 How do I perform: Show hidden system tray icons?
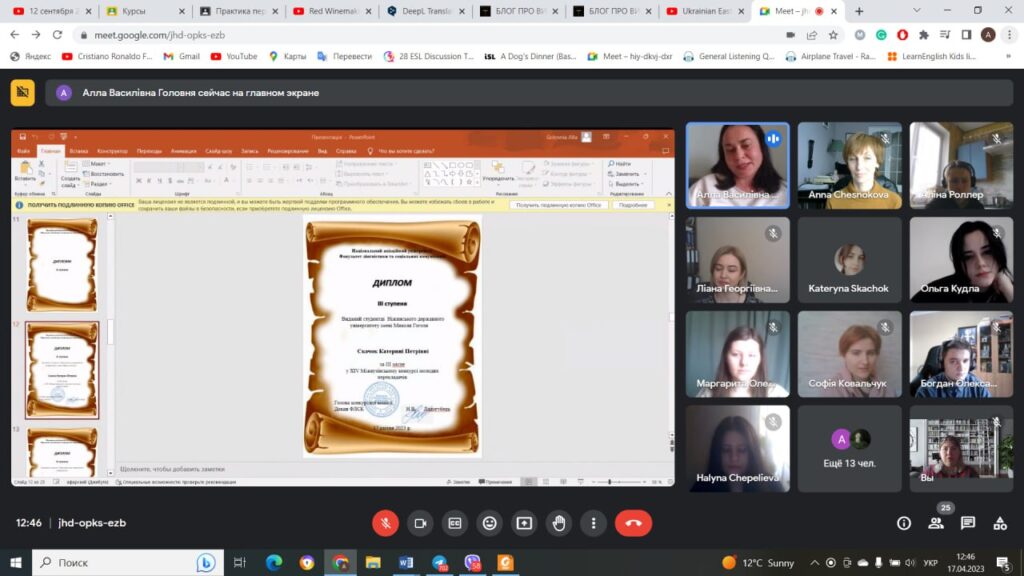pos(816,563)
